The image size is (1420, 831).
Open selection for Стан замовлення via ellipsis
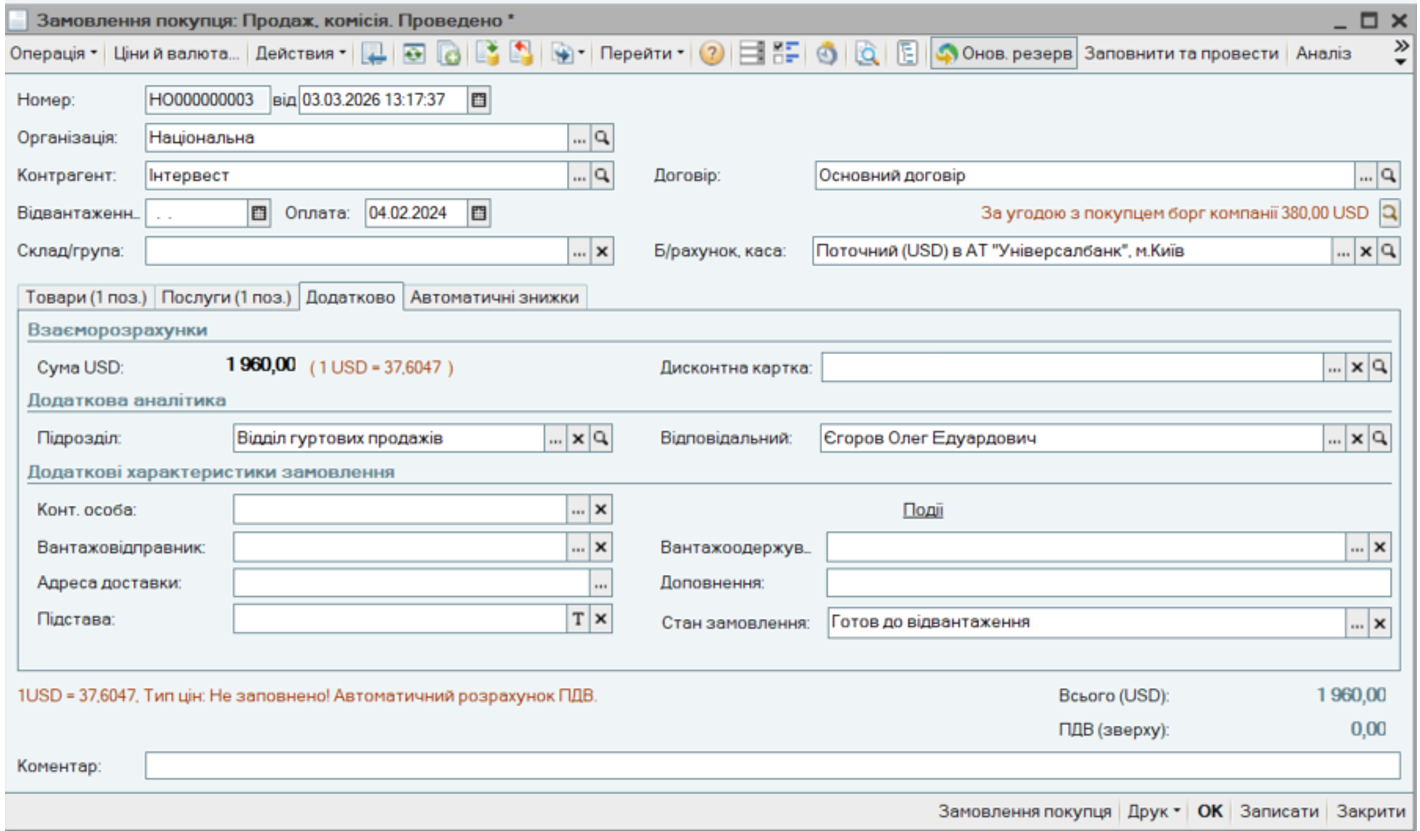pyautogui.click(x=1357, y=623)
